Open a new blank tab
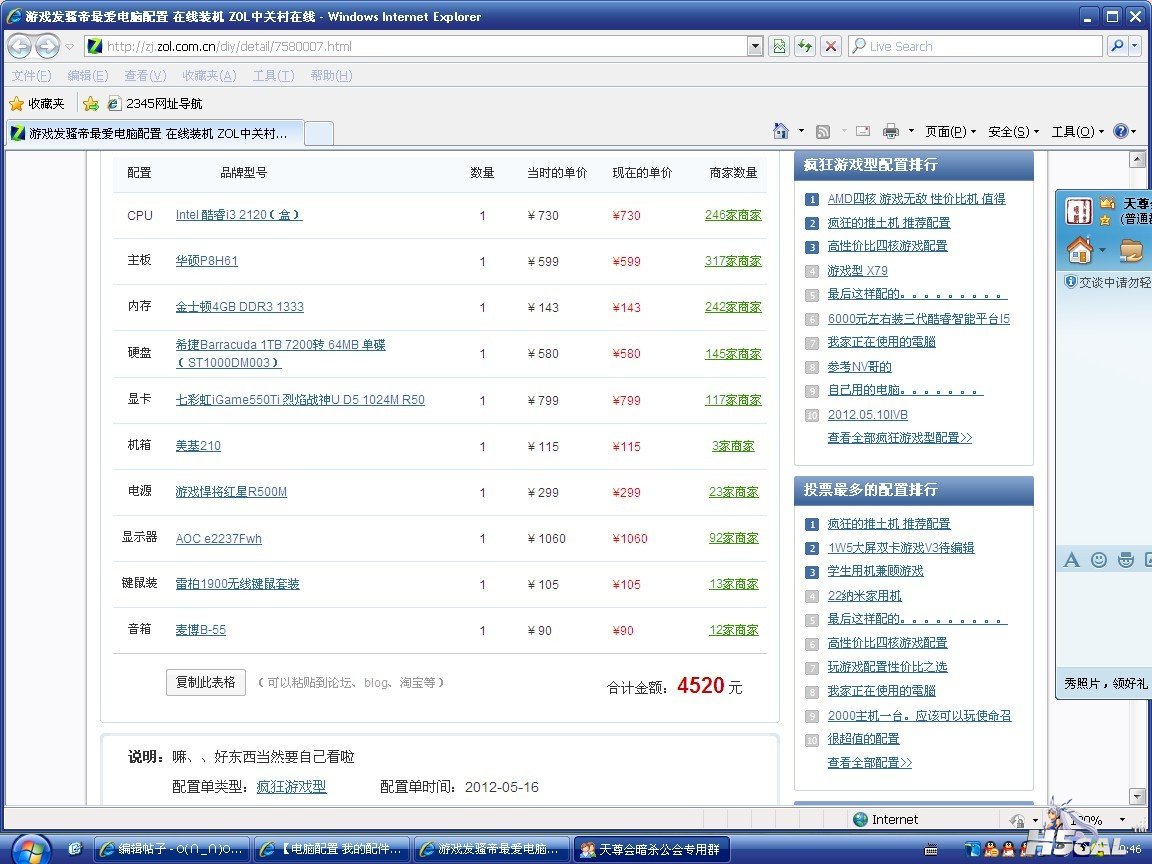The height and width of the screenshot is (864, 1152). [319, 134]
